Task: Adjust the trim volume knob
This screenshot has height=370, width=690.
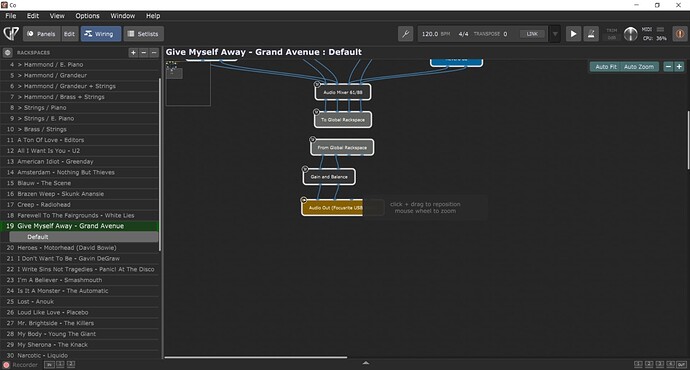Action: pos(630,34)
